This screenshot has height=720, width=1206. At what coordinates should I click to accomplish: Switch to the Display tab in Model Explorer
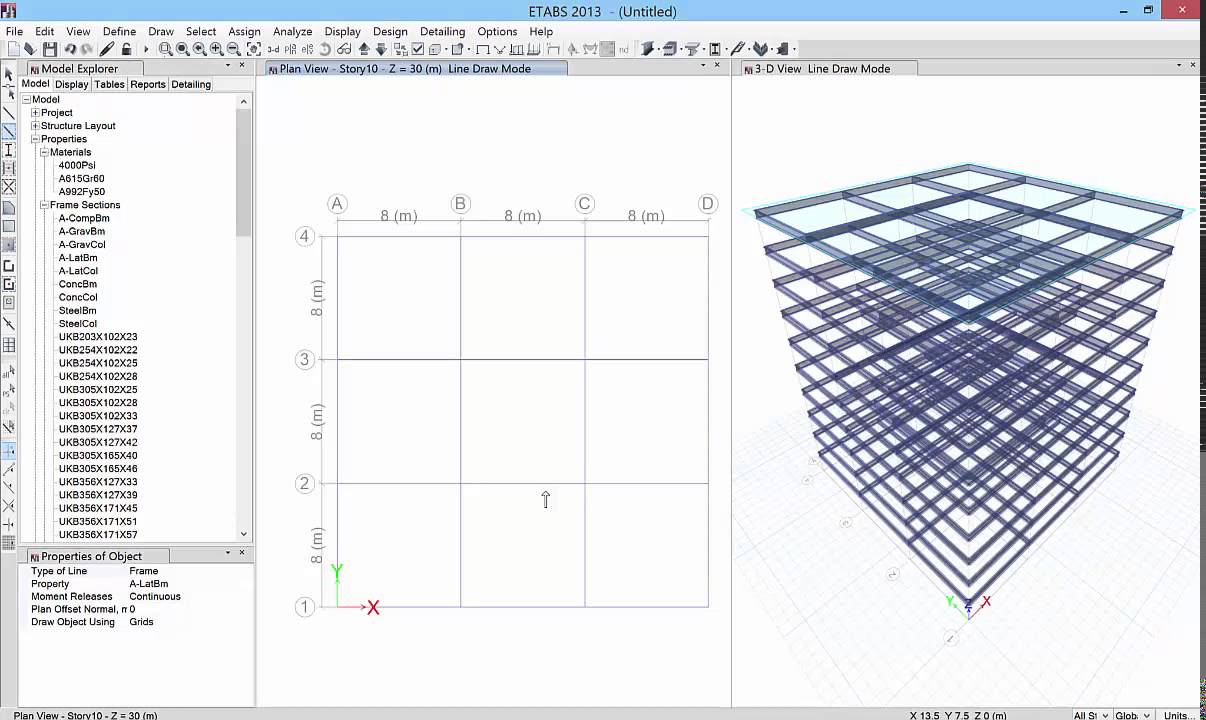tap(71, 84)
